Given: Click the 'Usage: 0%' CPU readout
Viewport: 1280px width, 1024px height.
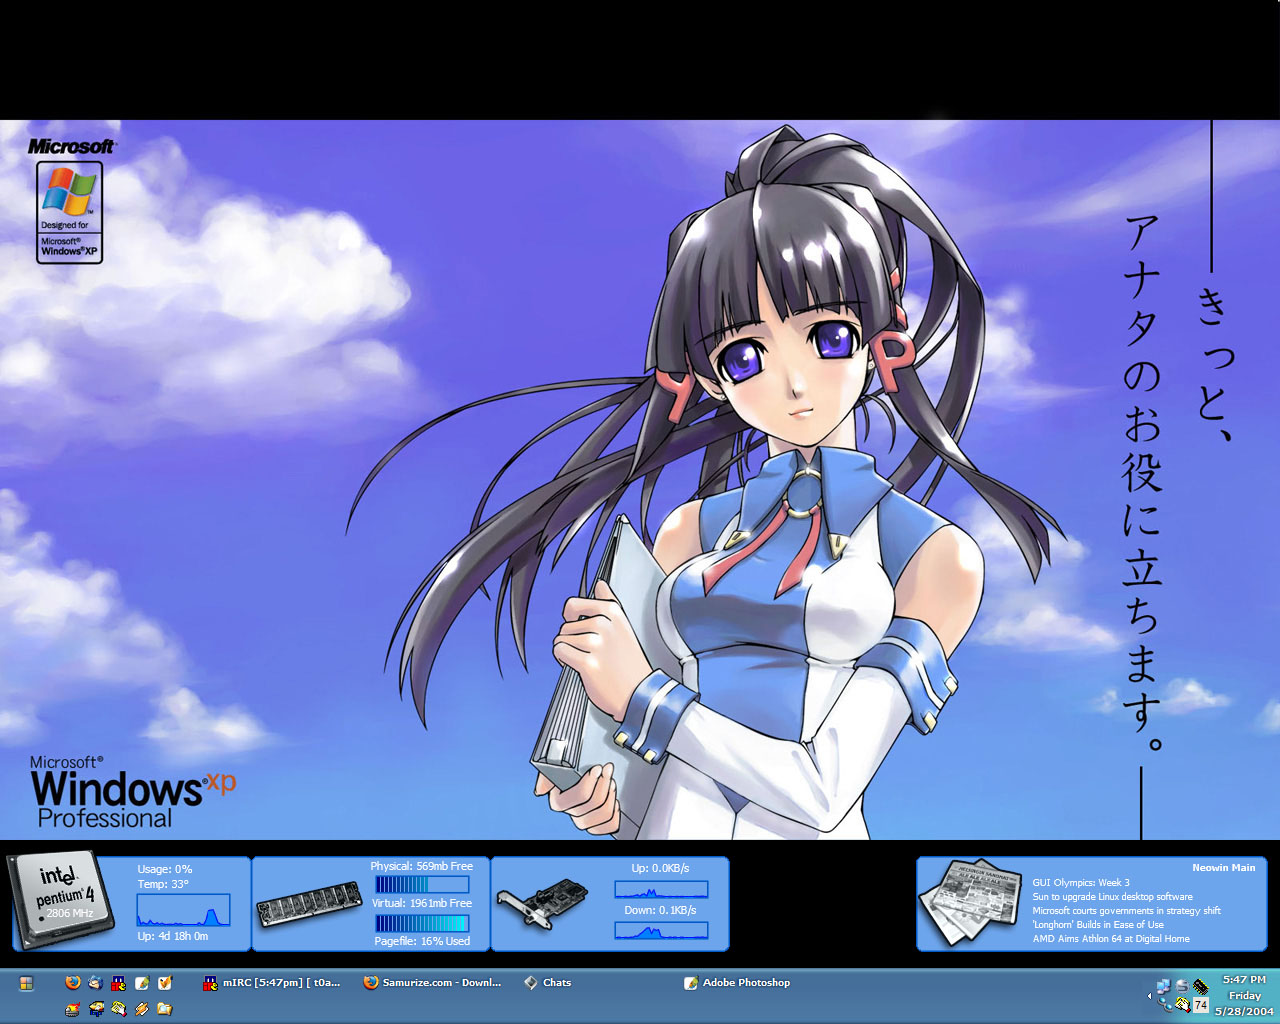Looking at the screenshot, I should coord(165,869).
